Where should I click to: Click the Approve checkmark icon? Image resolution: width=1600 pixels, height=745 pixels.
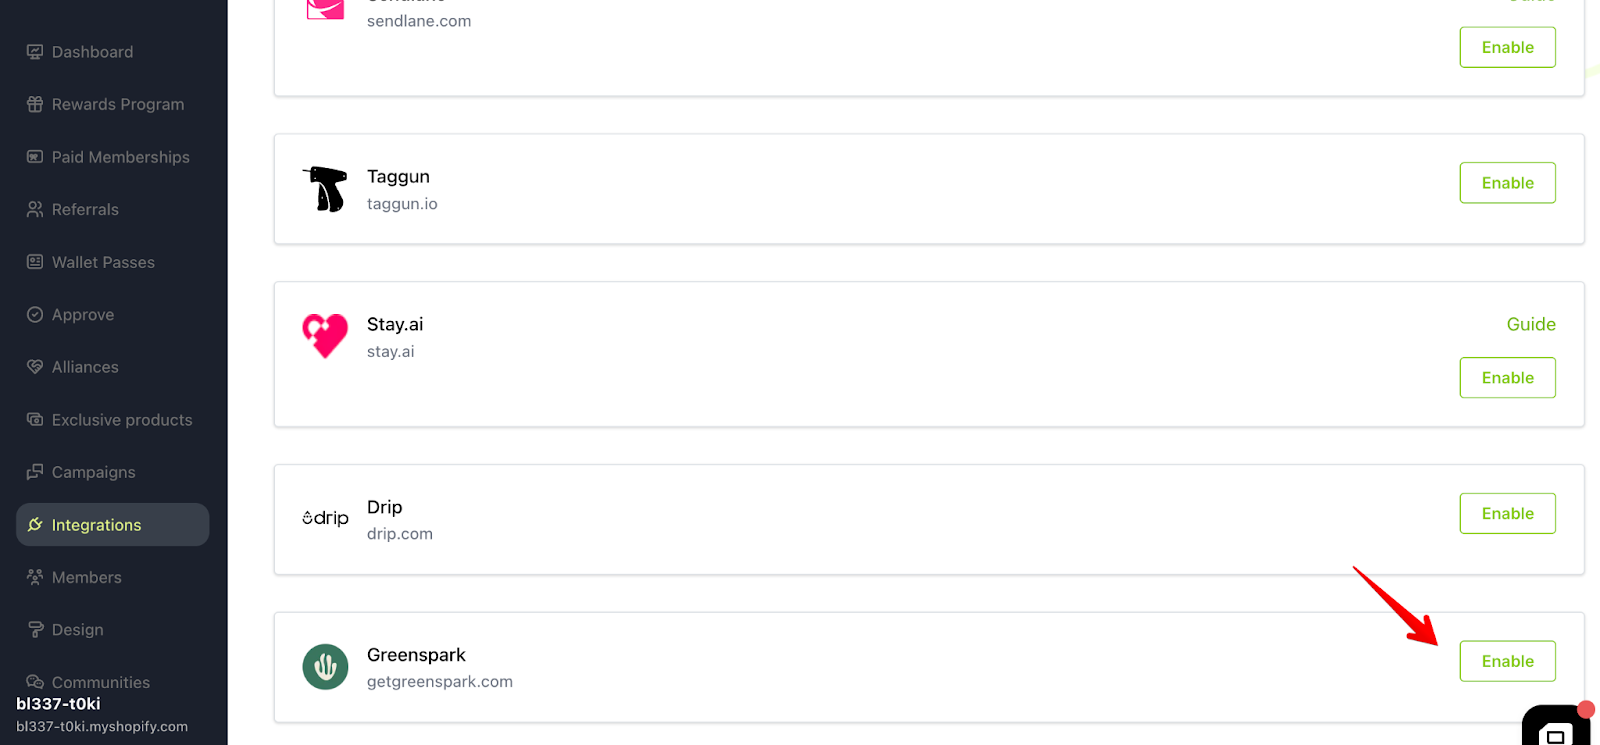35,314
